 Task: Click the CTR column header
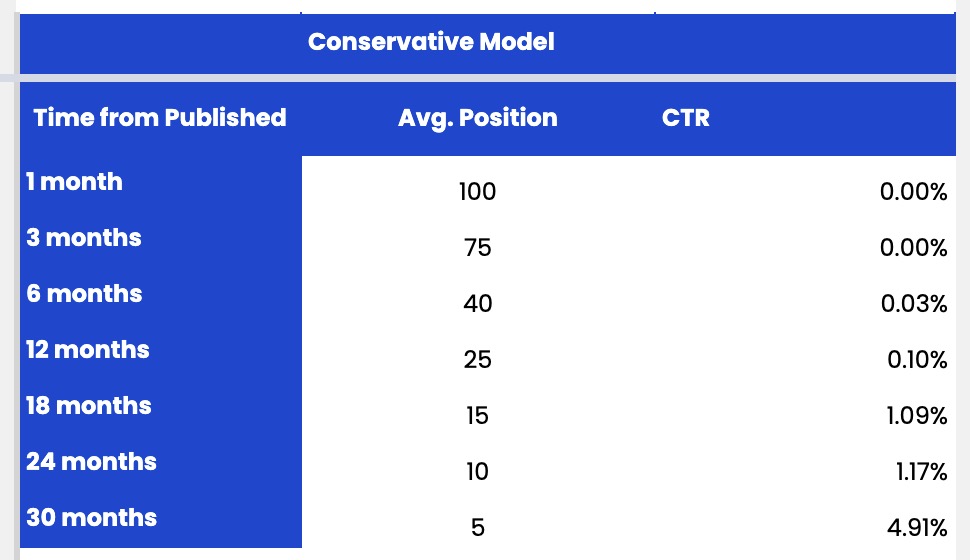coord(686,118)
